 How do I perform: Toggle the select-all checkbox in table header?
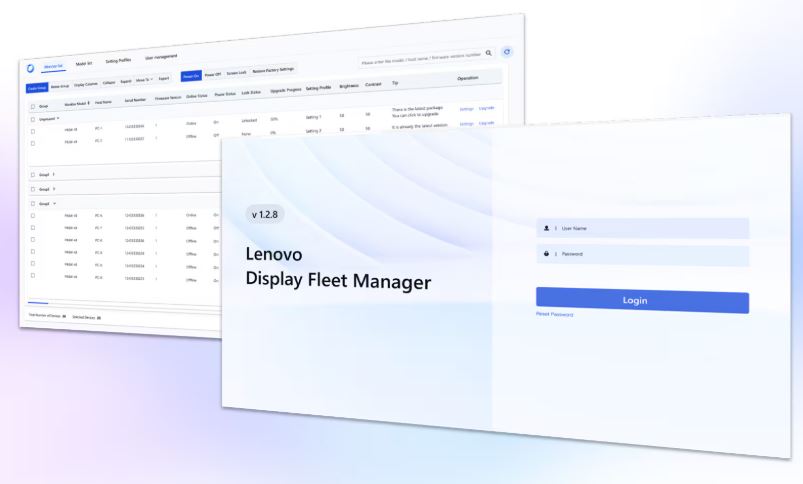point(32,106)
